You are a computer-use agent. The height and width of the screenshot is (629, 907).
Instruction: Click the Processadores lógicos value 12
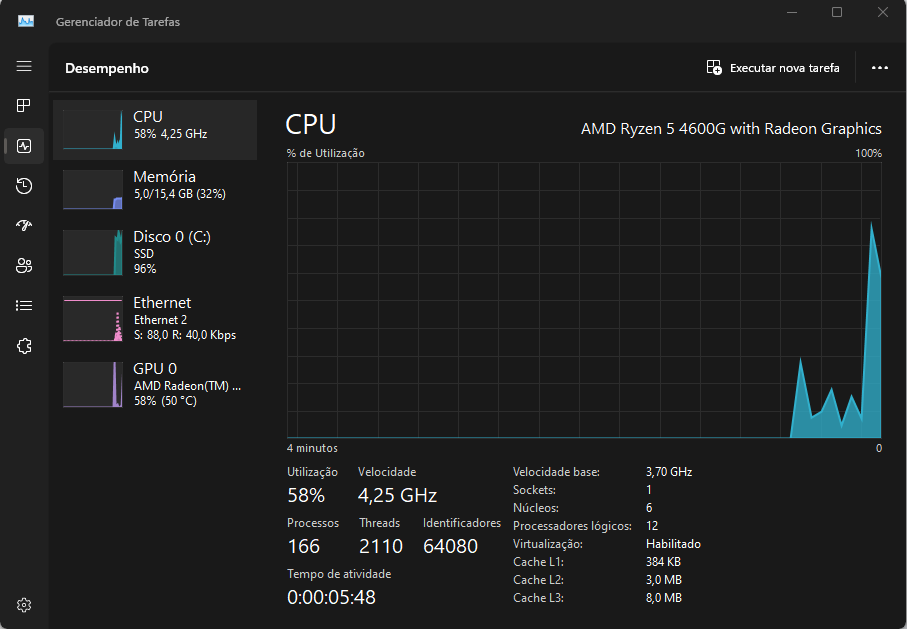click(x=652, y=526)
